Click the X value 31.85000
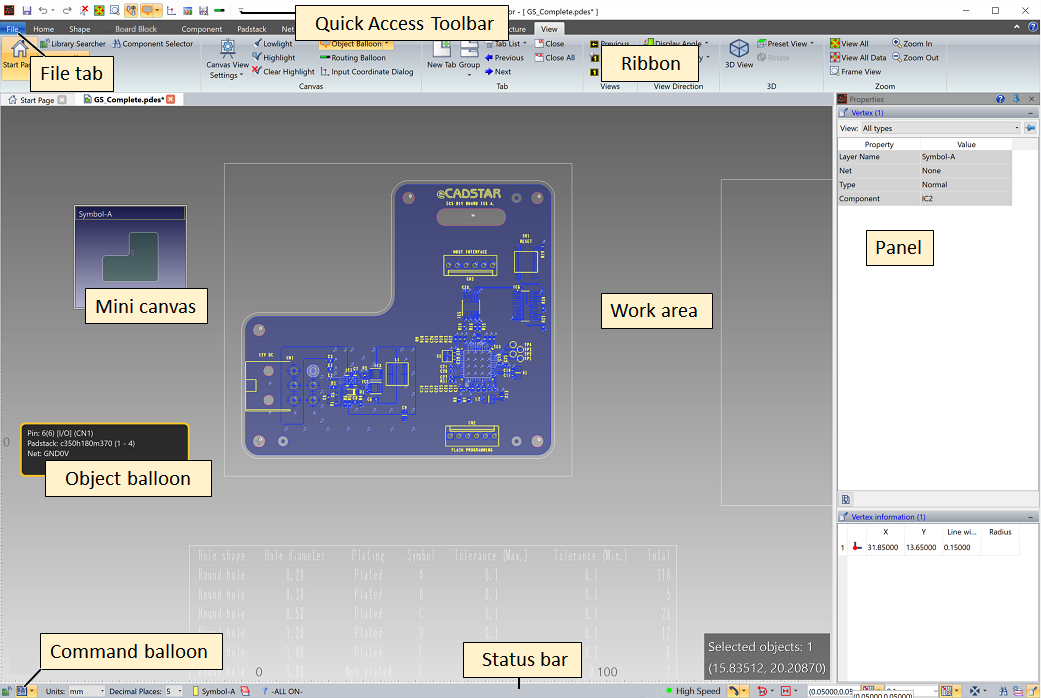This screenshot has width=1041, height=698. click(x=882, y=547)
